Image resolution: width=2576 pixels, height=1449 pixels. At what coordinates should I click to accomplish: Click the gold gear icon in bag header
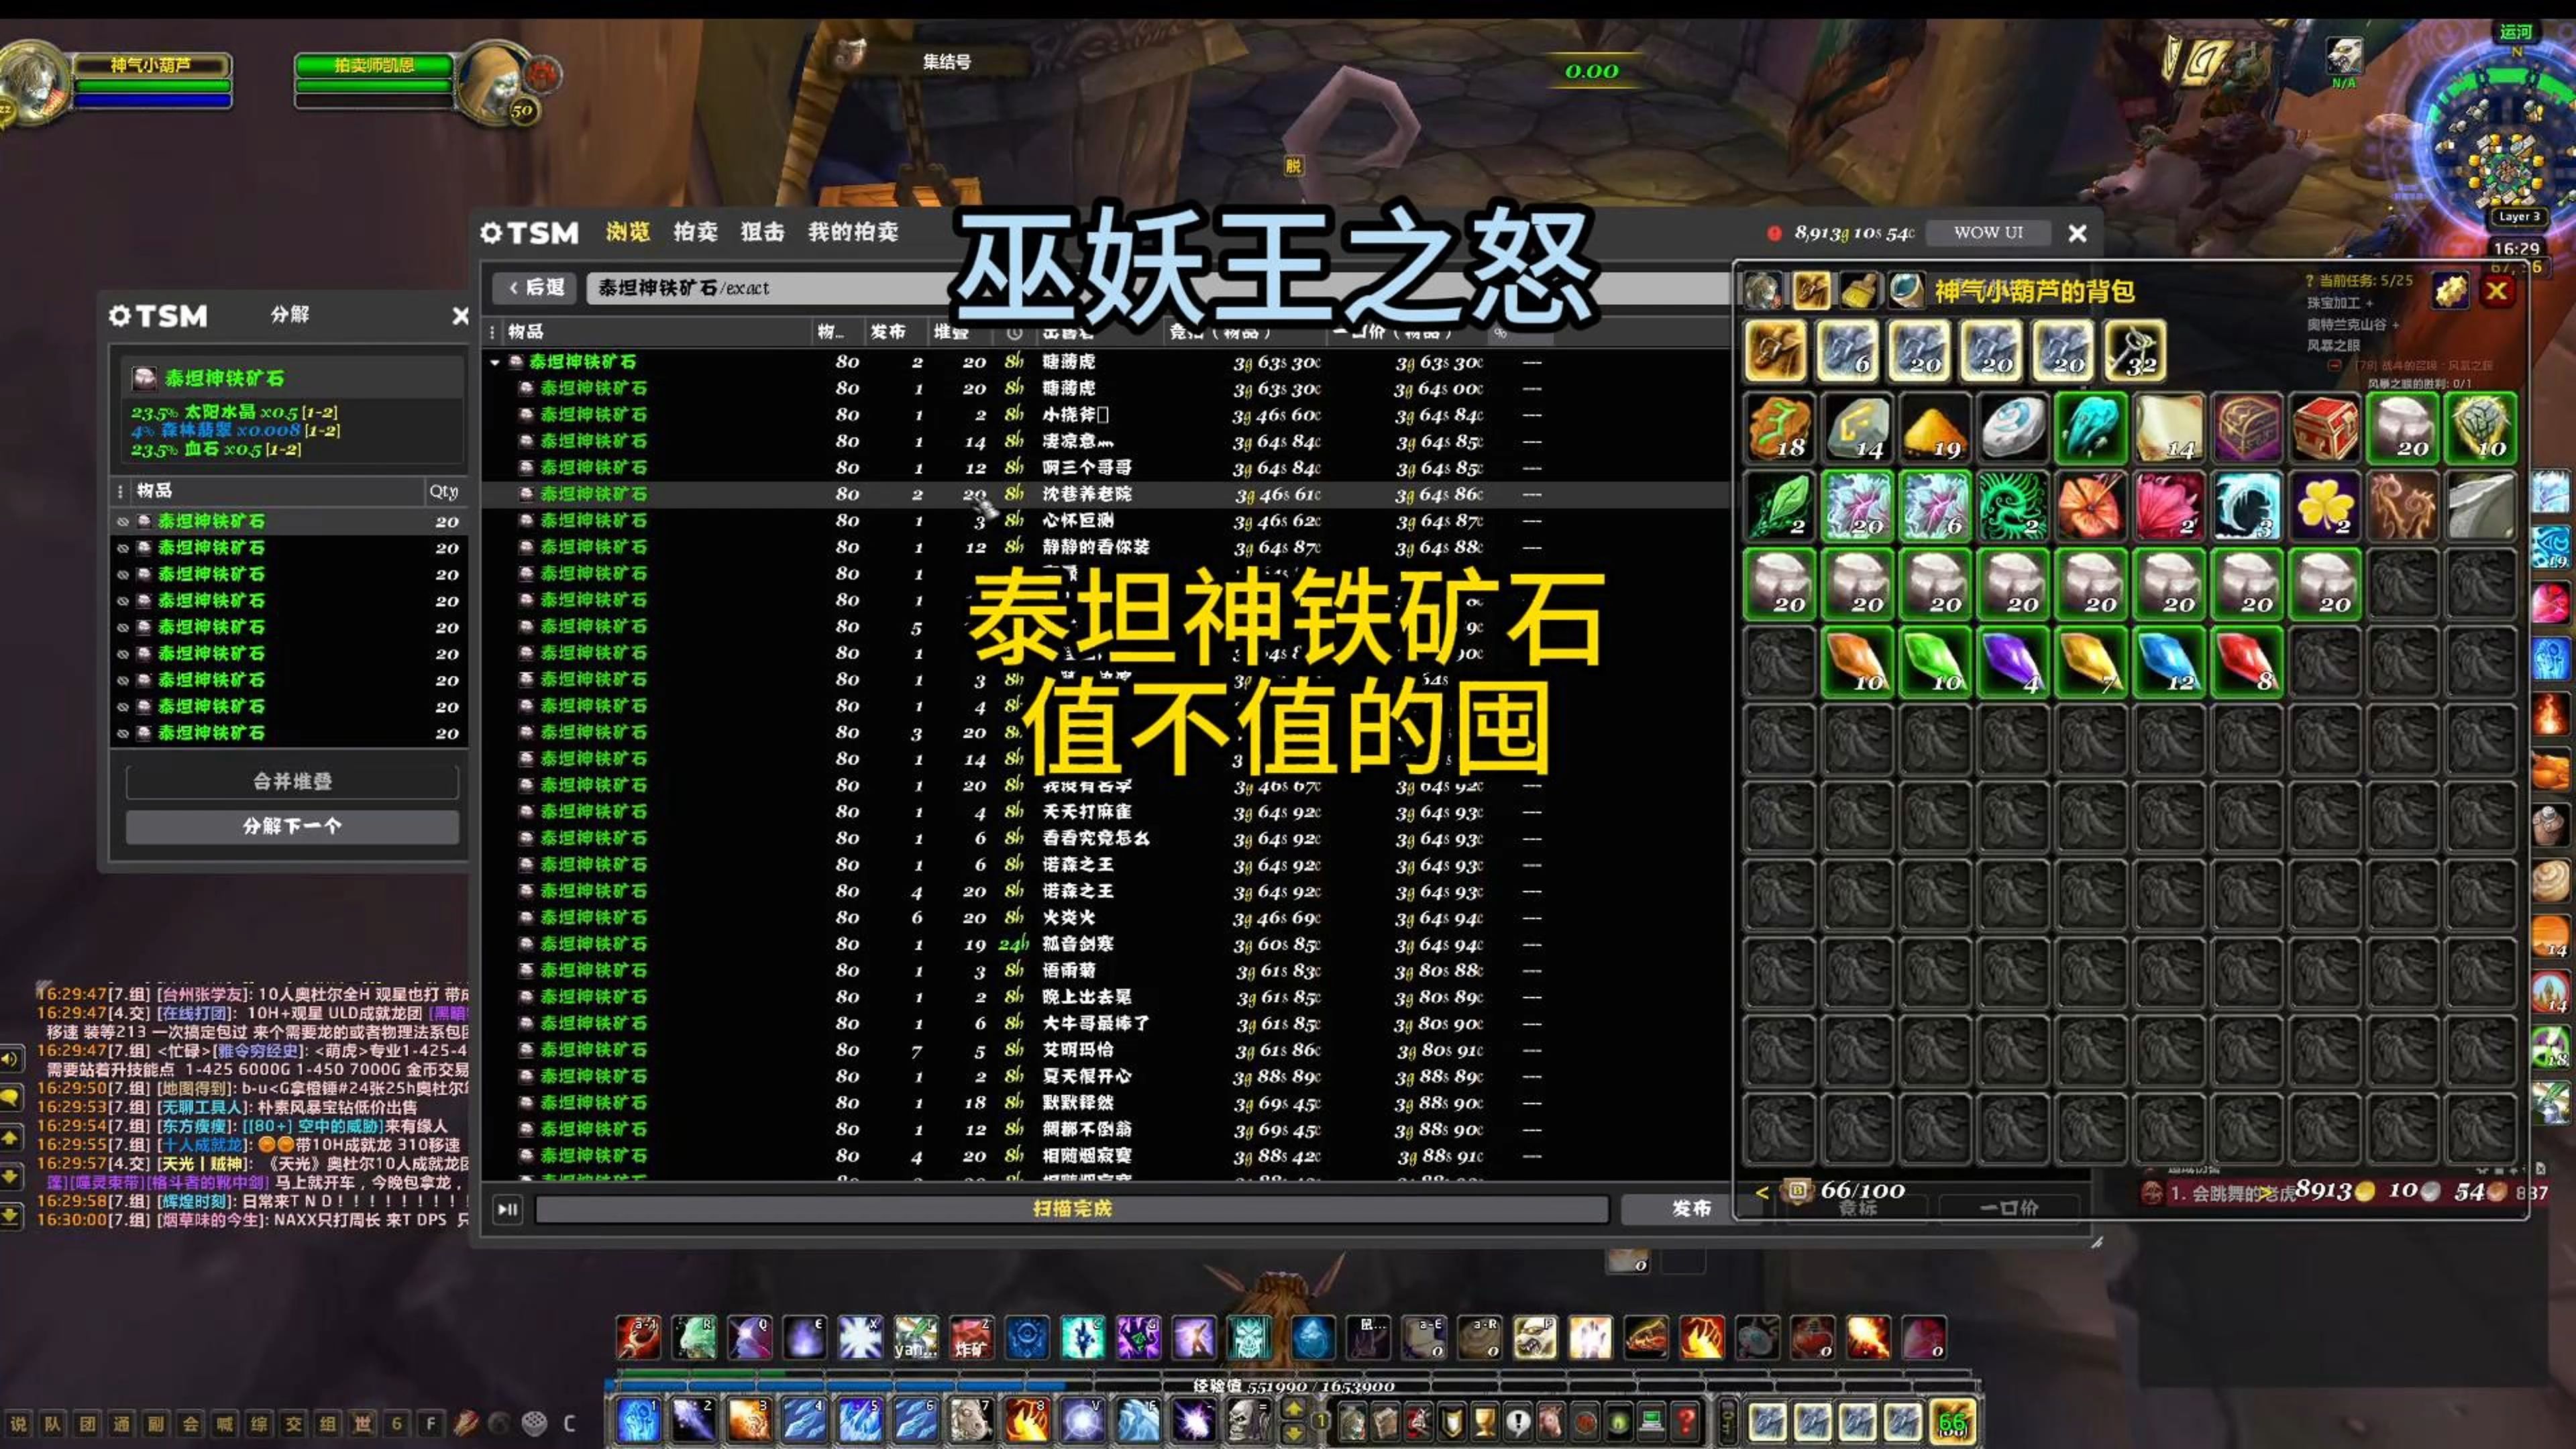click(2450, 292)
